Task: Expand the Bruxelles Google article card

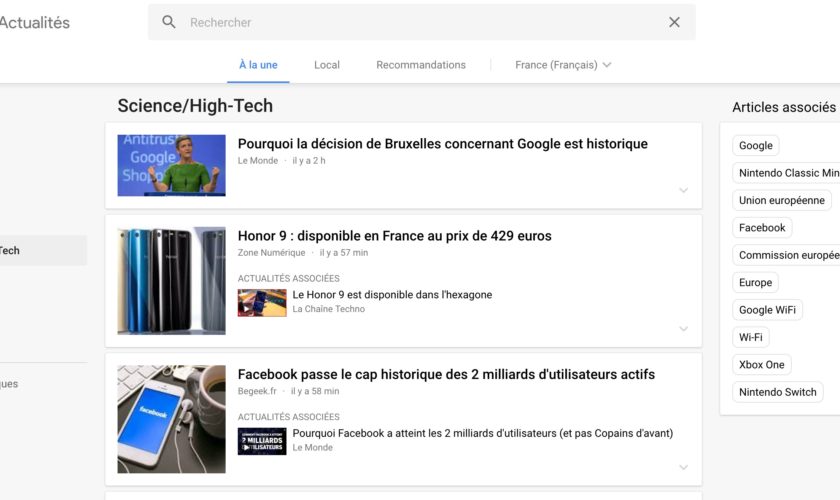Action: tap(684, 190)
